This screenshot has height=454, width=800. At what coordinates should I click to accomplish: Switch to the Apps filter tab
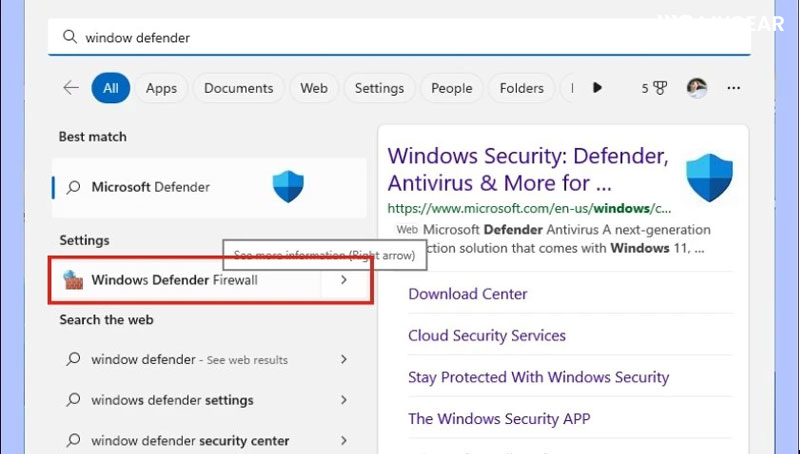click(161, 88)
